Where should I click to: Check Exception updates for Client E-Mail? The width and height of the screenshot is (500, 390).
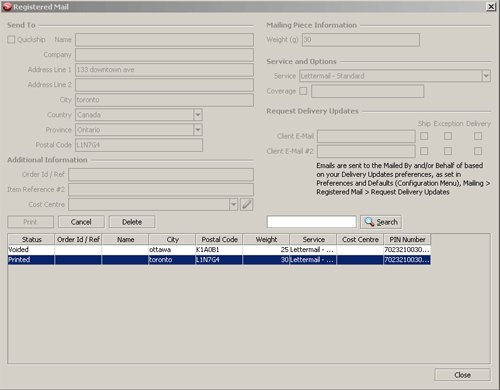click(448, 136)
